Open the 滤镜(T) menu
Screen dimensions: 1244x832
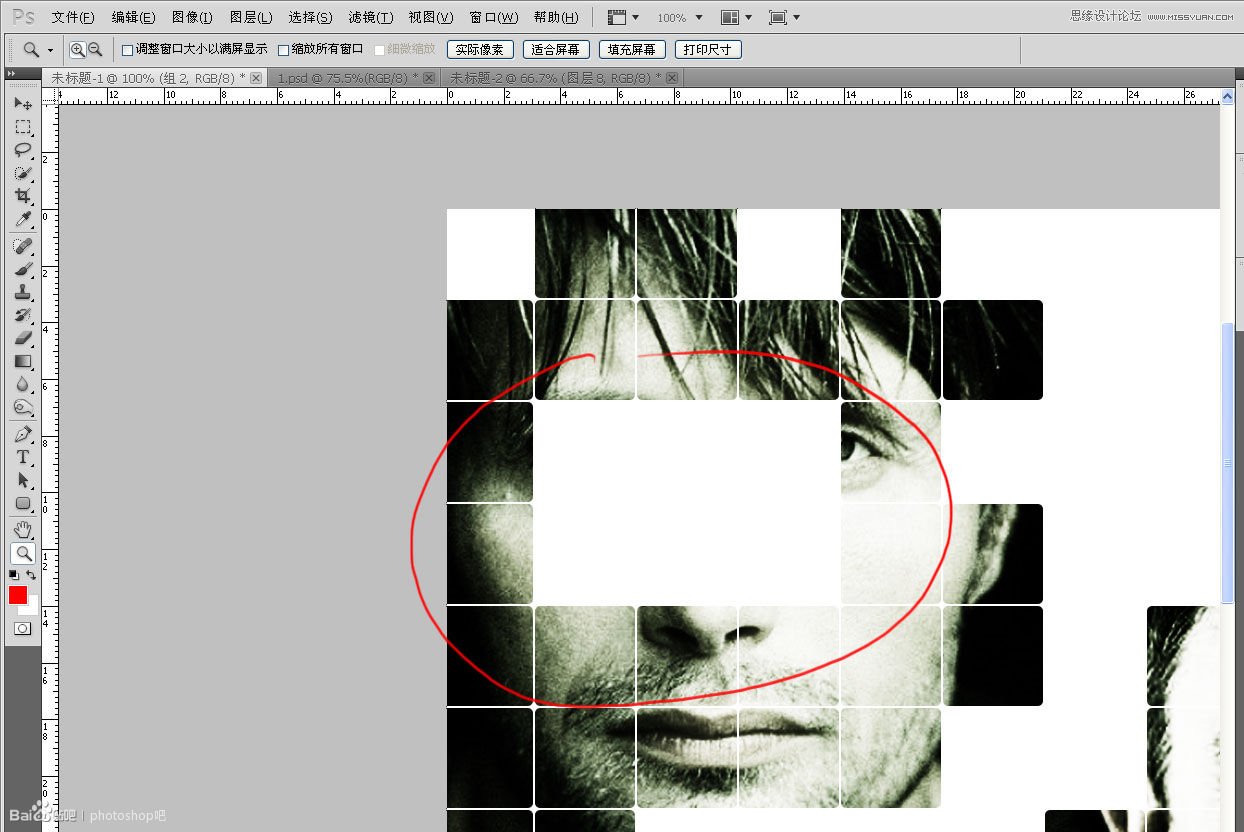click(x=370, y=18)
